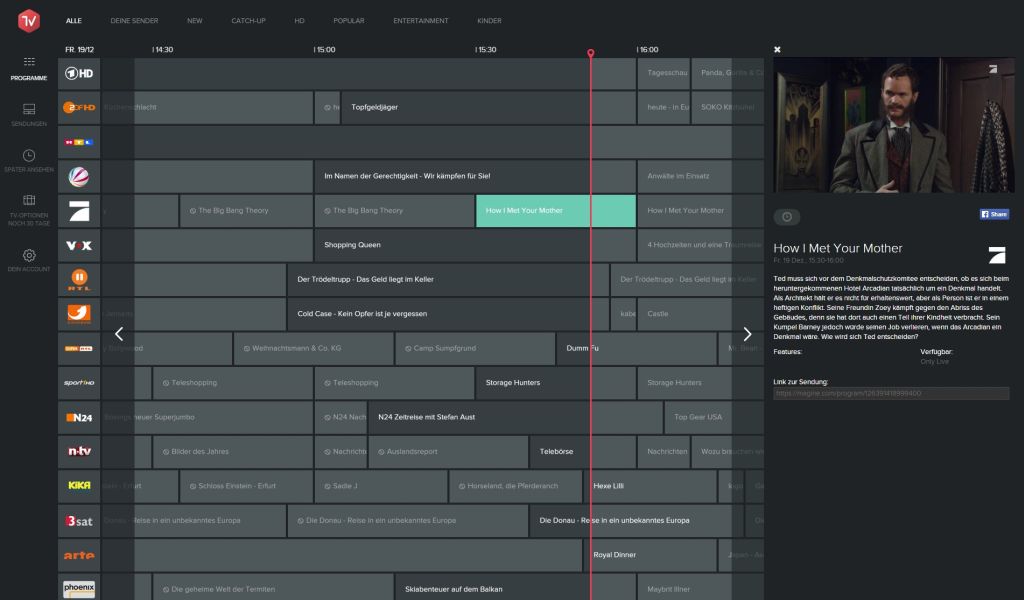1024x600 pixels.
Task: Select the phoenix channel logo
Action: pos(79,588)
